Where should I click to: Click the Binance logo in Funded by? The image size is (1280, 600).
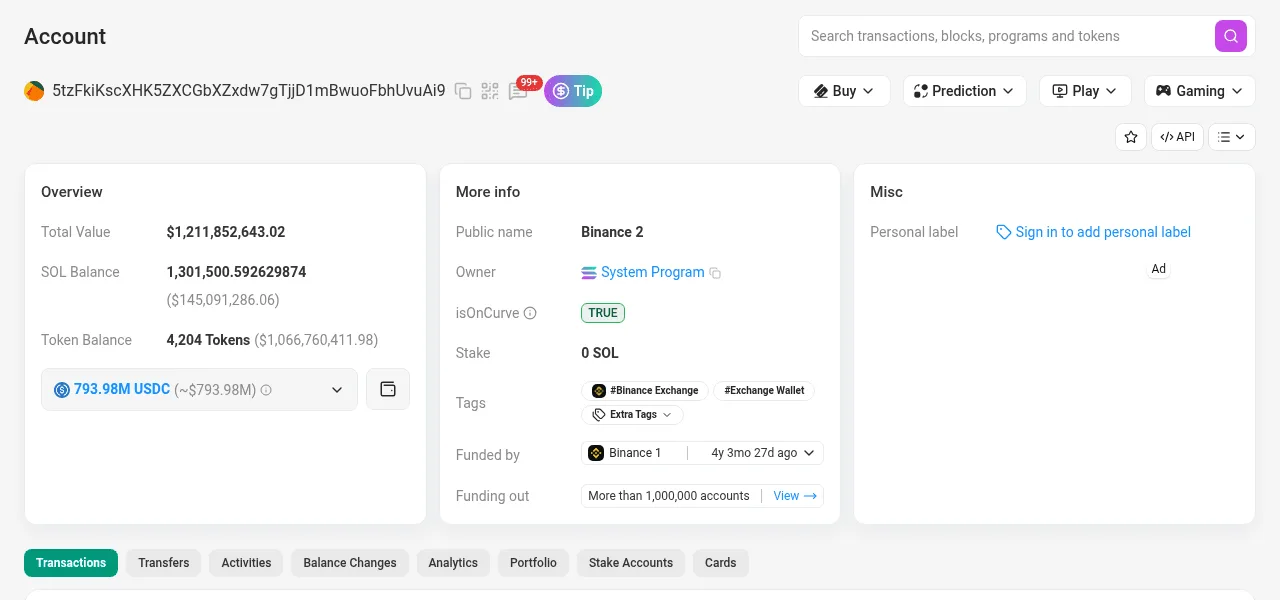click(596, 453)
